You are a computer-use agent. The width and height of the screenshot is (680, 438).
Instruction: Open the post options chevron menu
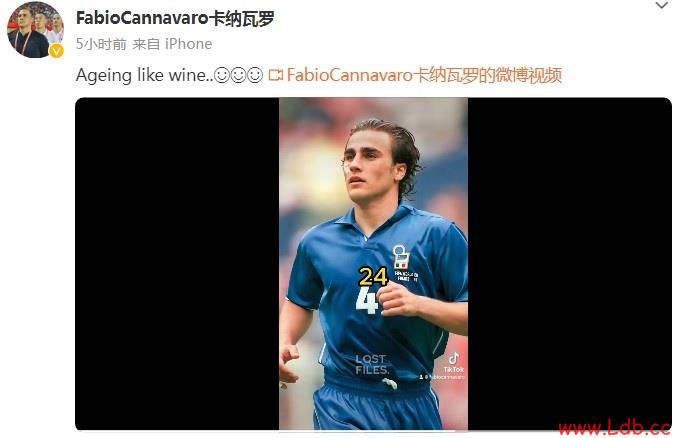click(661, 6)
